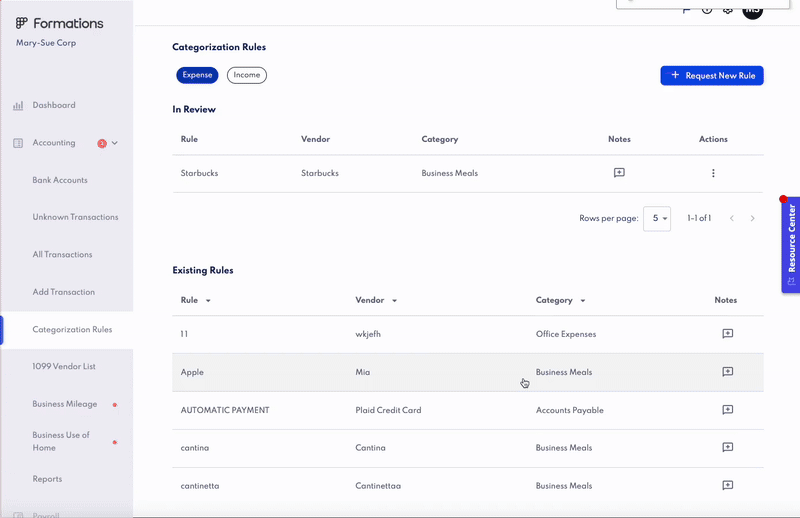The image size is (800, 518).
Task: Select the AUTOMATIC PAYMENT rule name
Action: 225,410
